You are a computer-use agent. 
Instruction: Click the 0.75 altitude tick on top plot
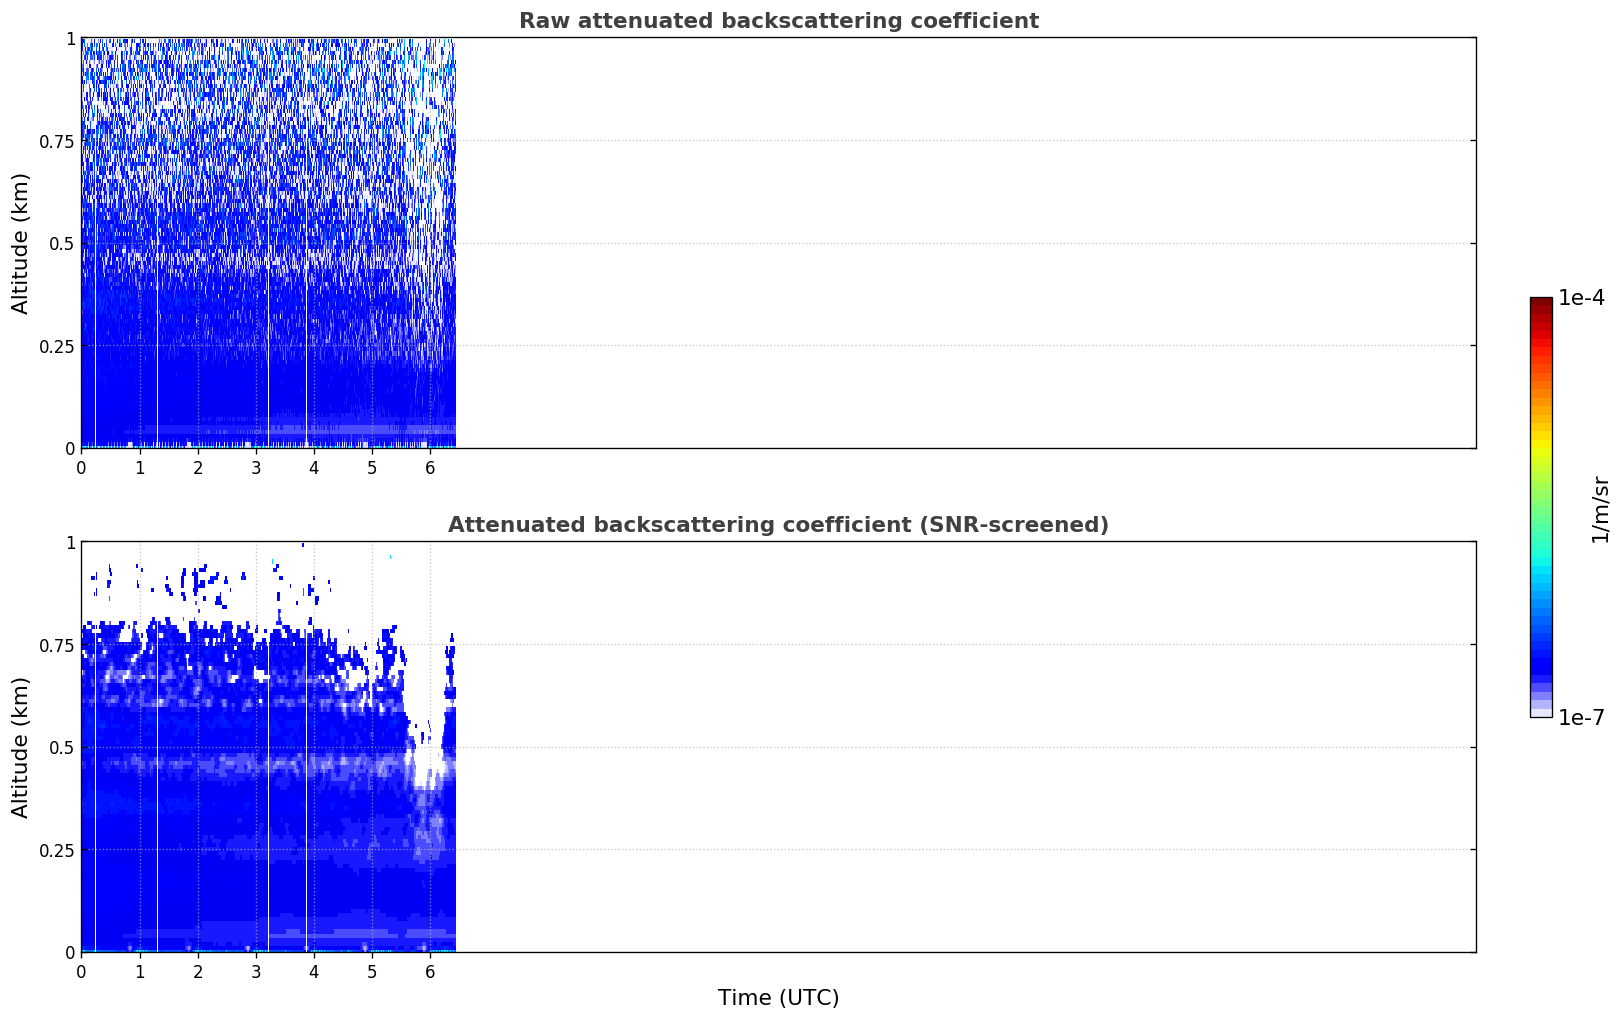coord(56,141)
